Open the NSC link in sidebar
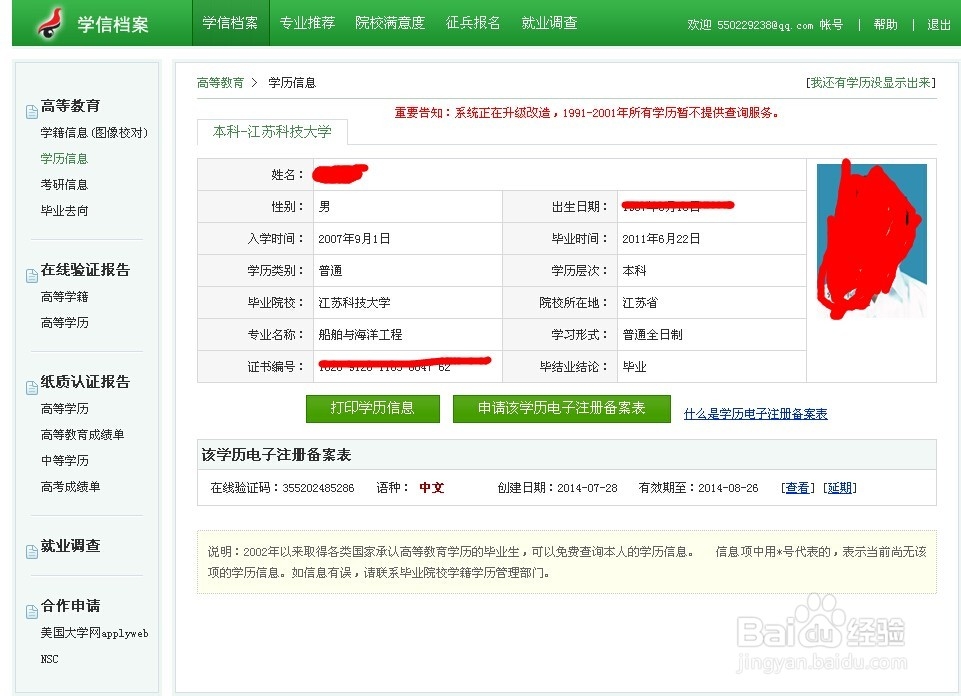The height and width of the screenshot is (696, 961). (x=49, y=659)
